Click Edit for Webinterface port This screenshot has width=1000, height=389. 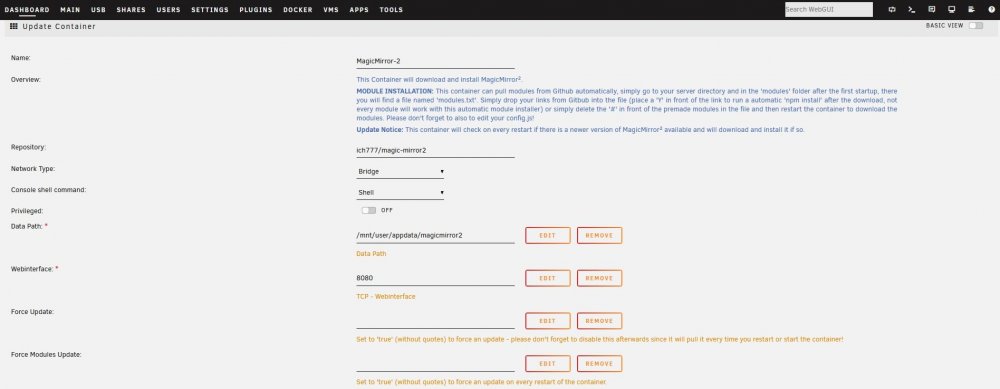click(x=548, y=278)
